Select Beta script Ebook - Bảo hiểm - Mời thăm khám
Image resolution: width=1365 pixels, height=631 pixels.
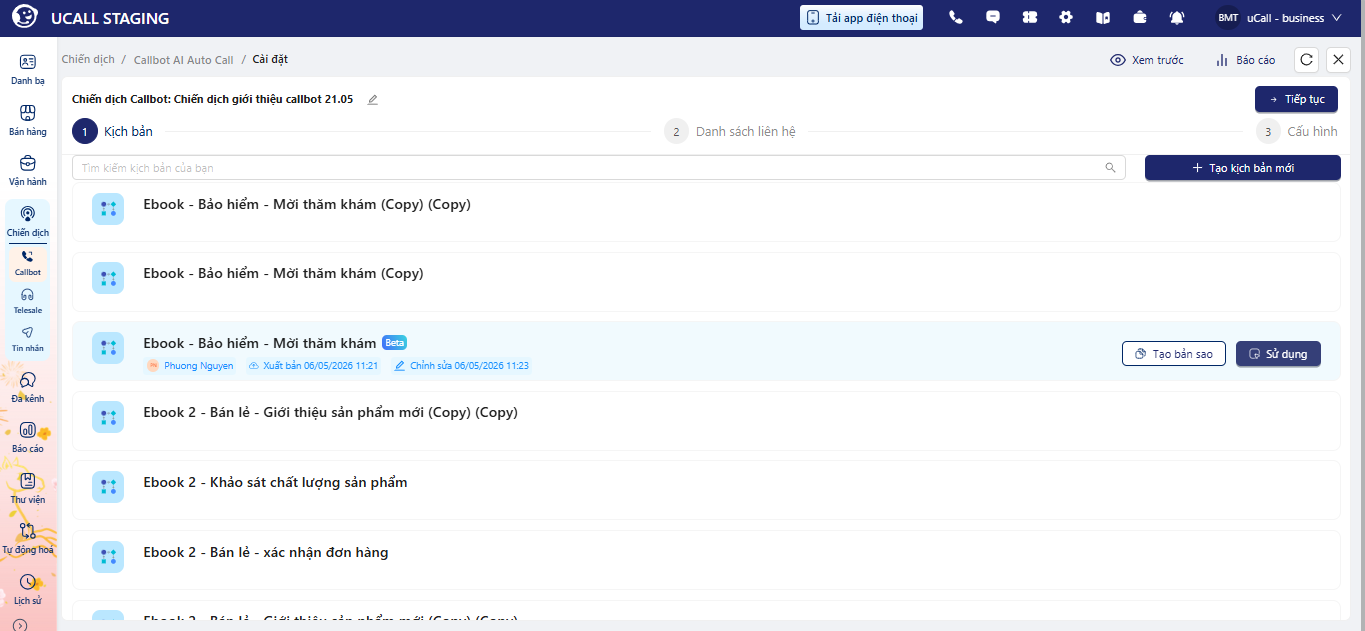706,351
